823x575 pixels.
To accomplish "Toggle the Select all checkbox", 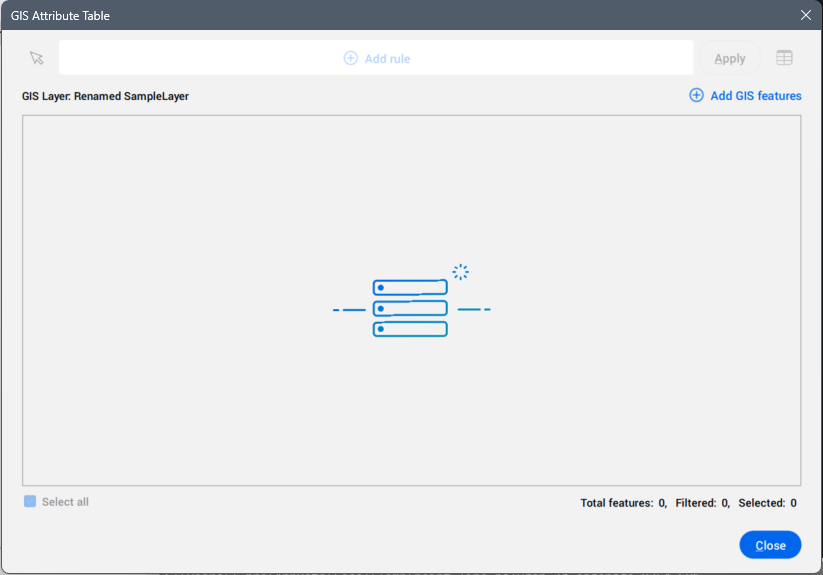I will point(30,501).
